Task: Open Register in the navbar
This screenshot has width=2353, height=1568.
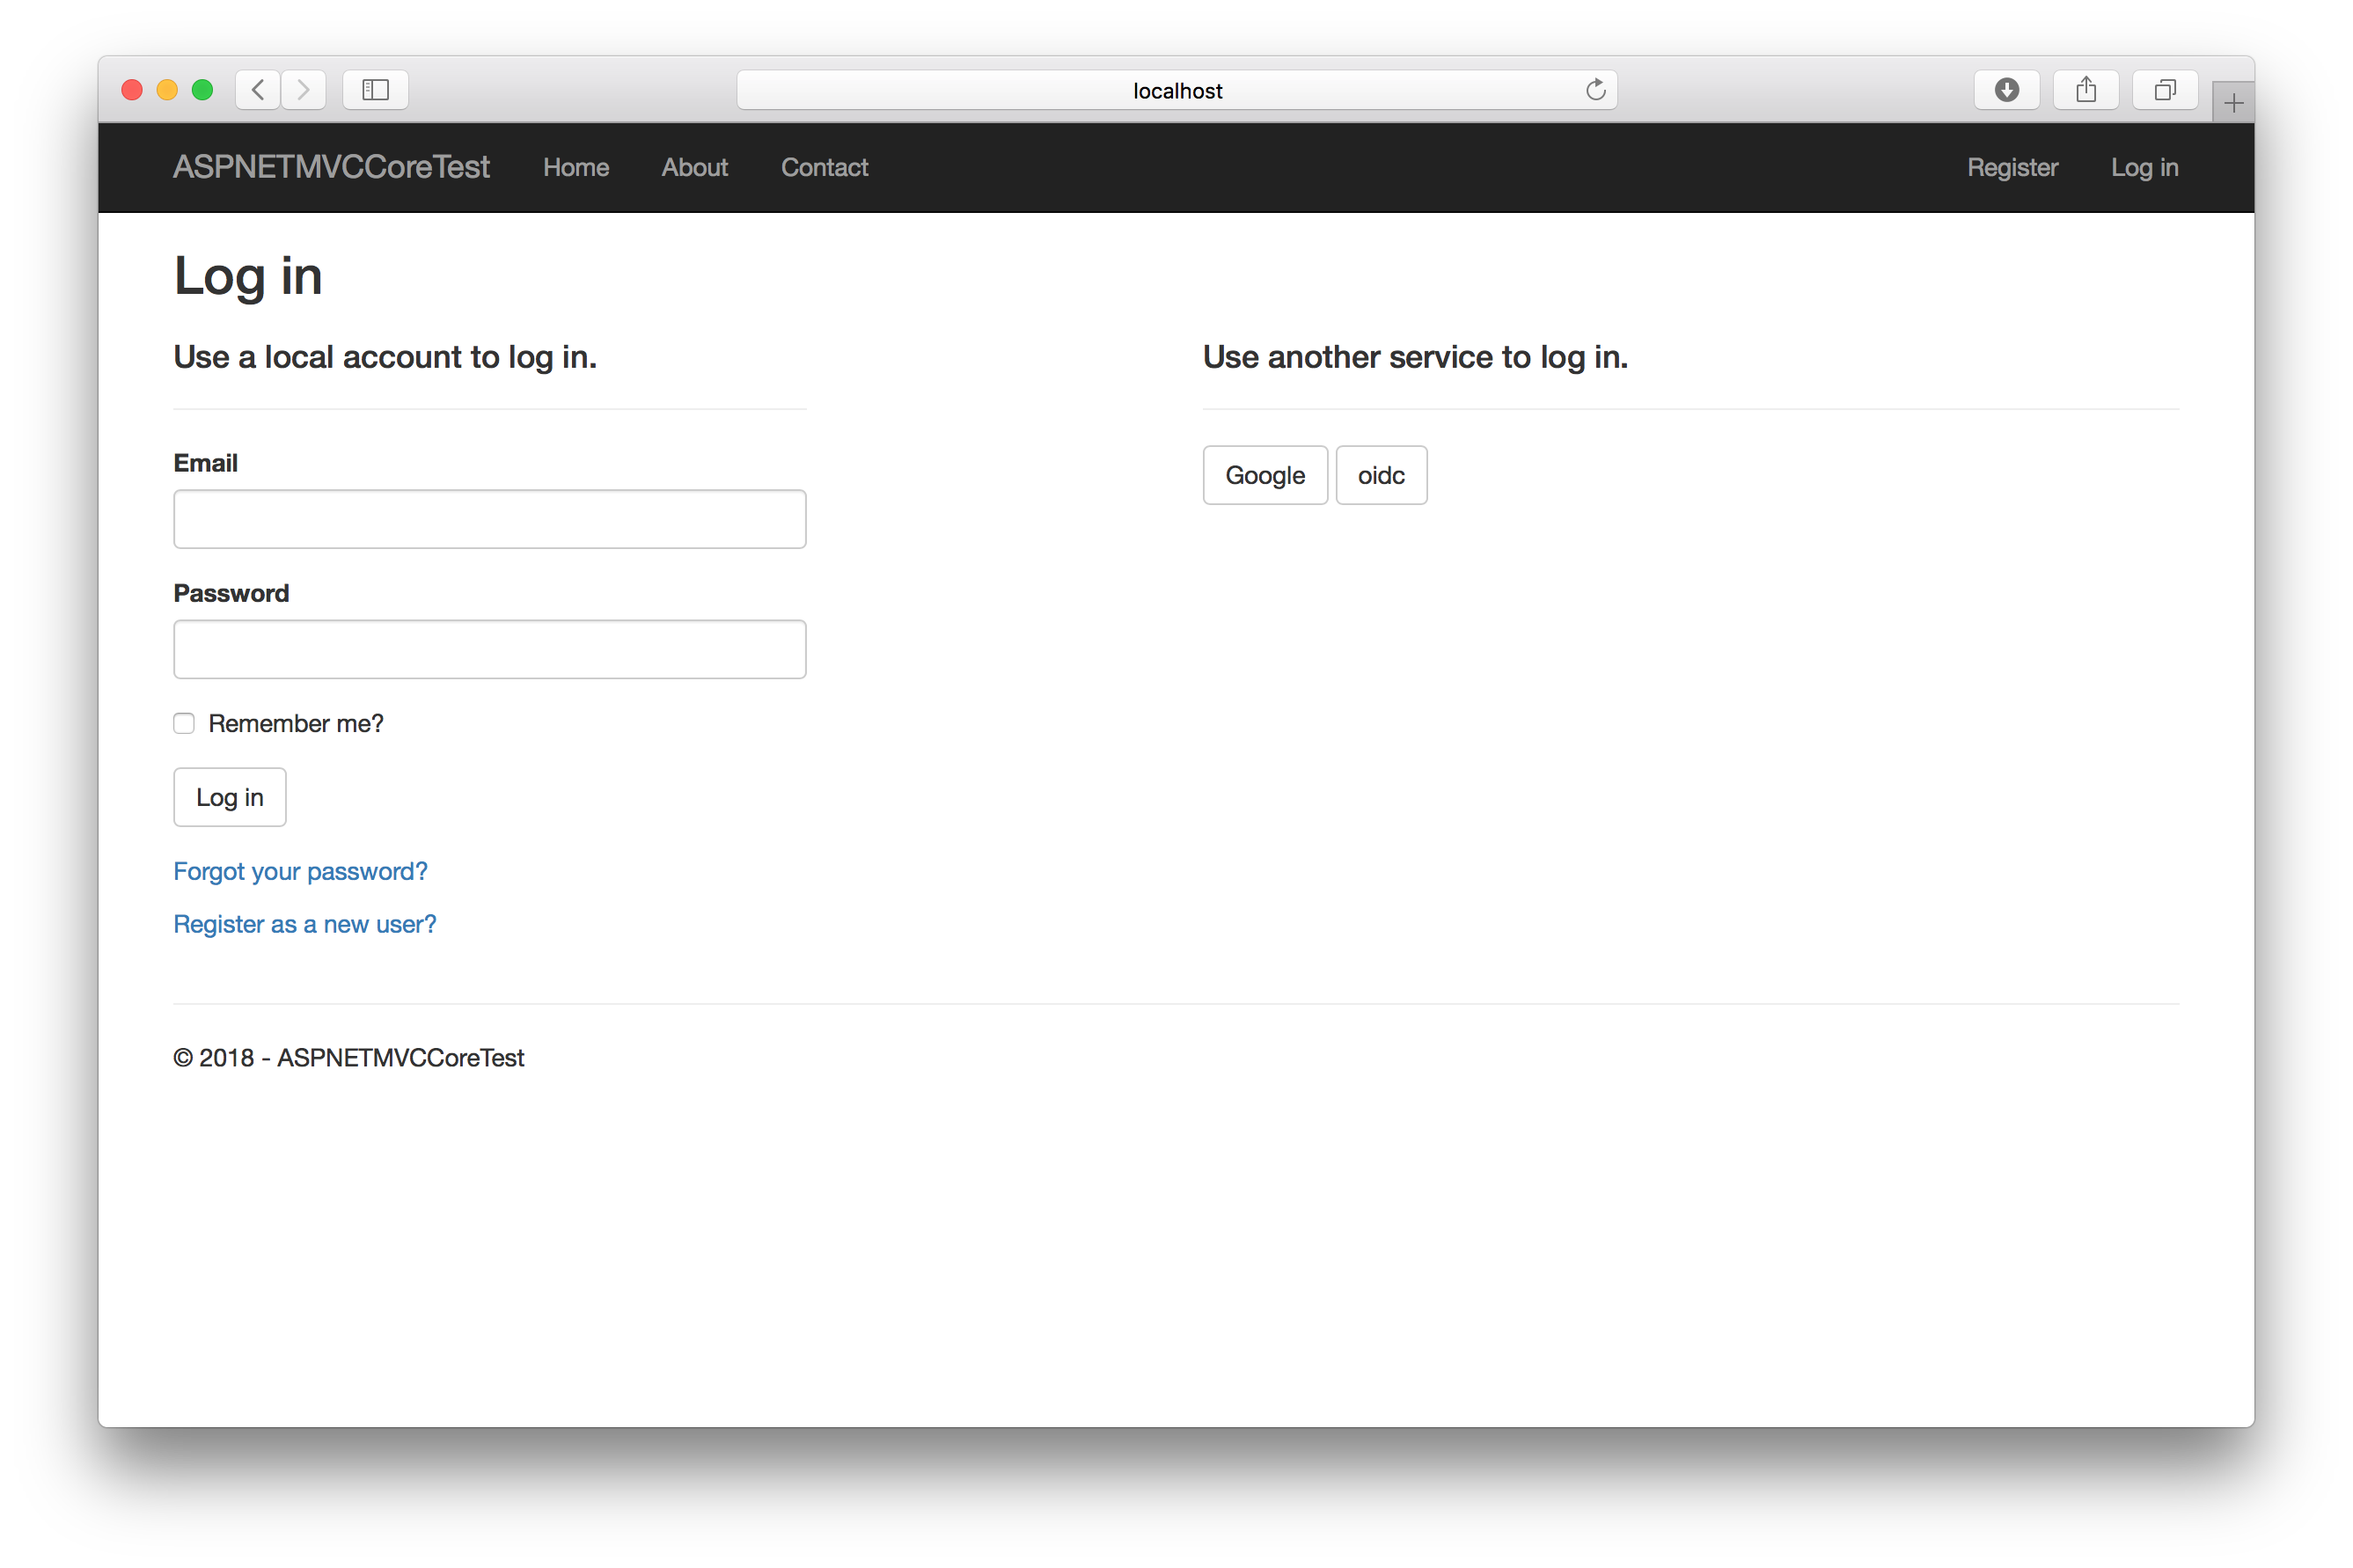Action: click(2012, 167)
